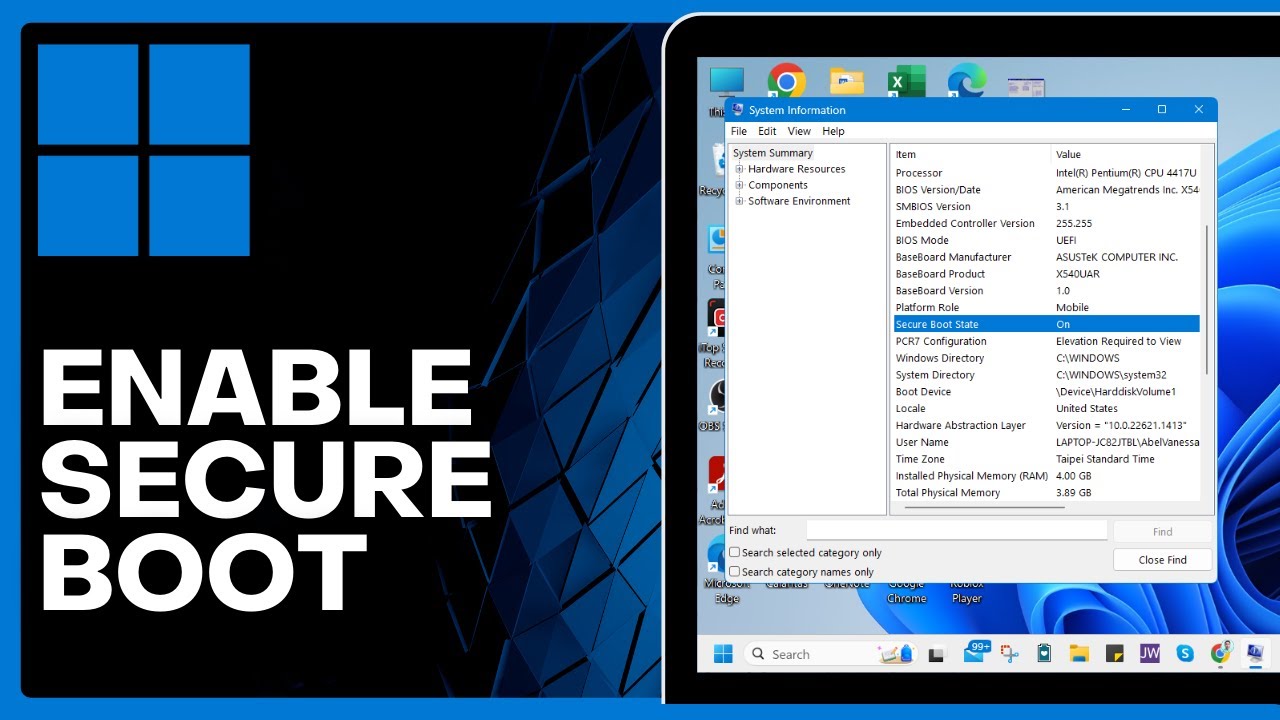Click the Start button on the taskbar
The height and width of the screenshot is (720, 1280).
[723, 653]
